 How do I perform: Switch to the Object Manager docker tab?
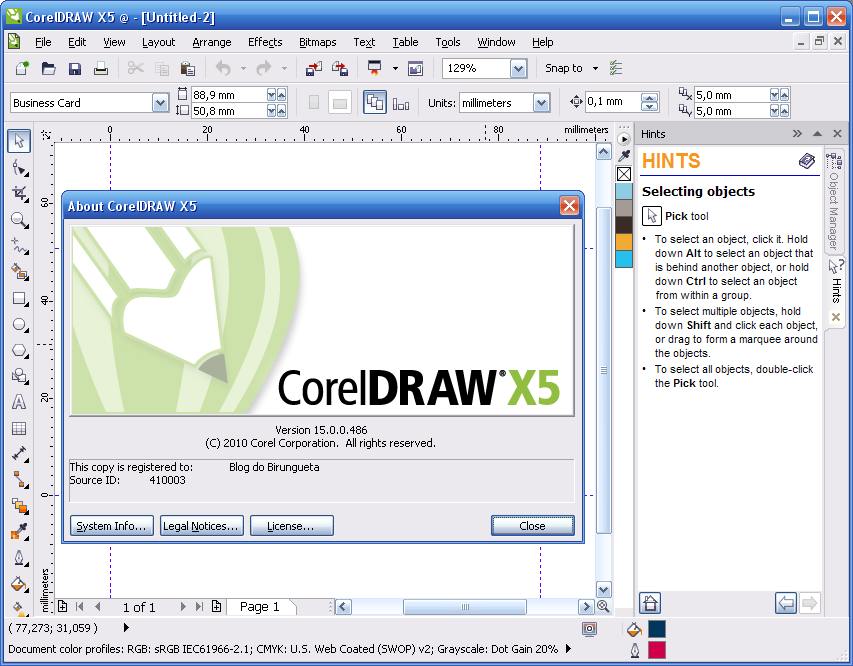834,202
